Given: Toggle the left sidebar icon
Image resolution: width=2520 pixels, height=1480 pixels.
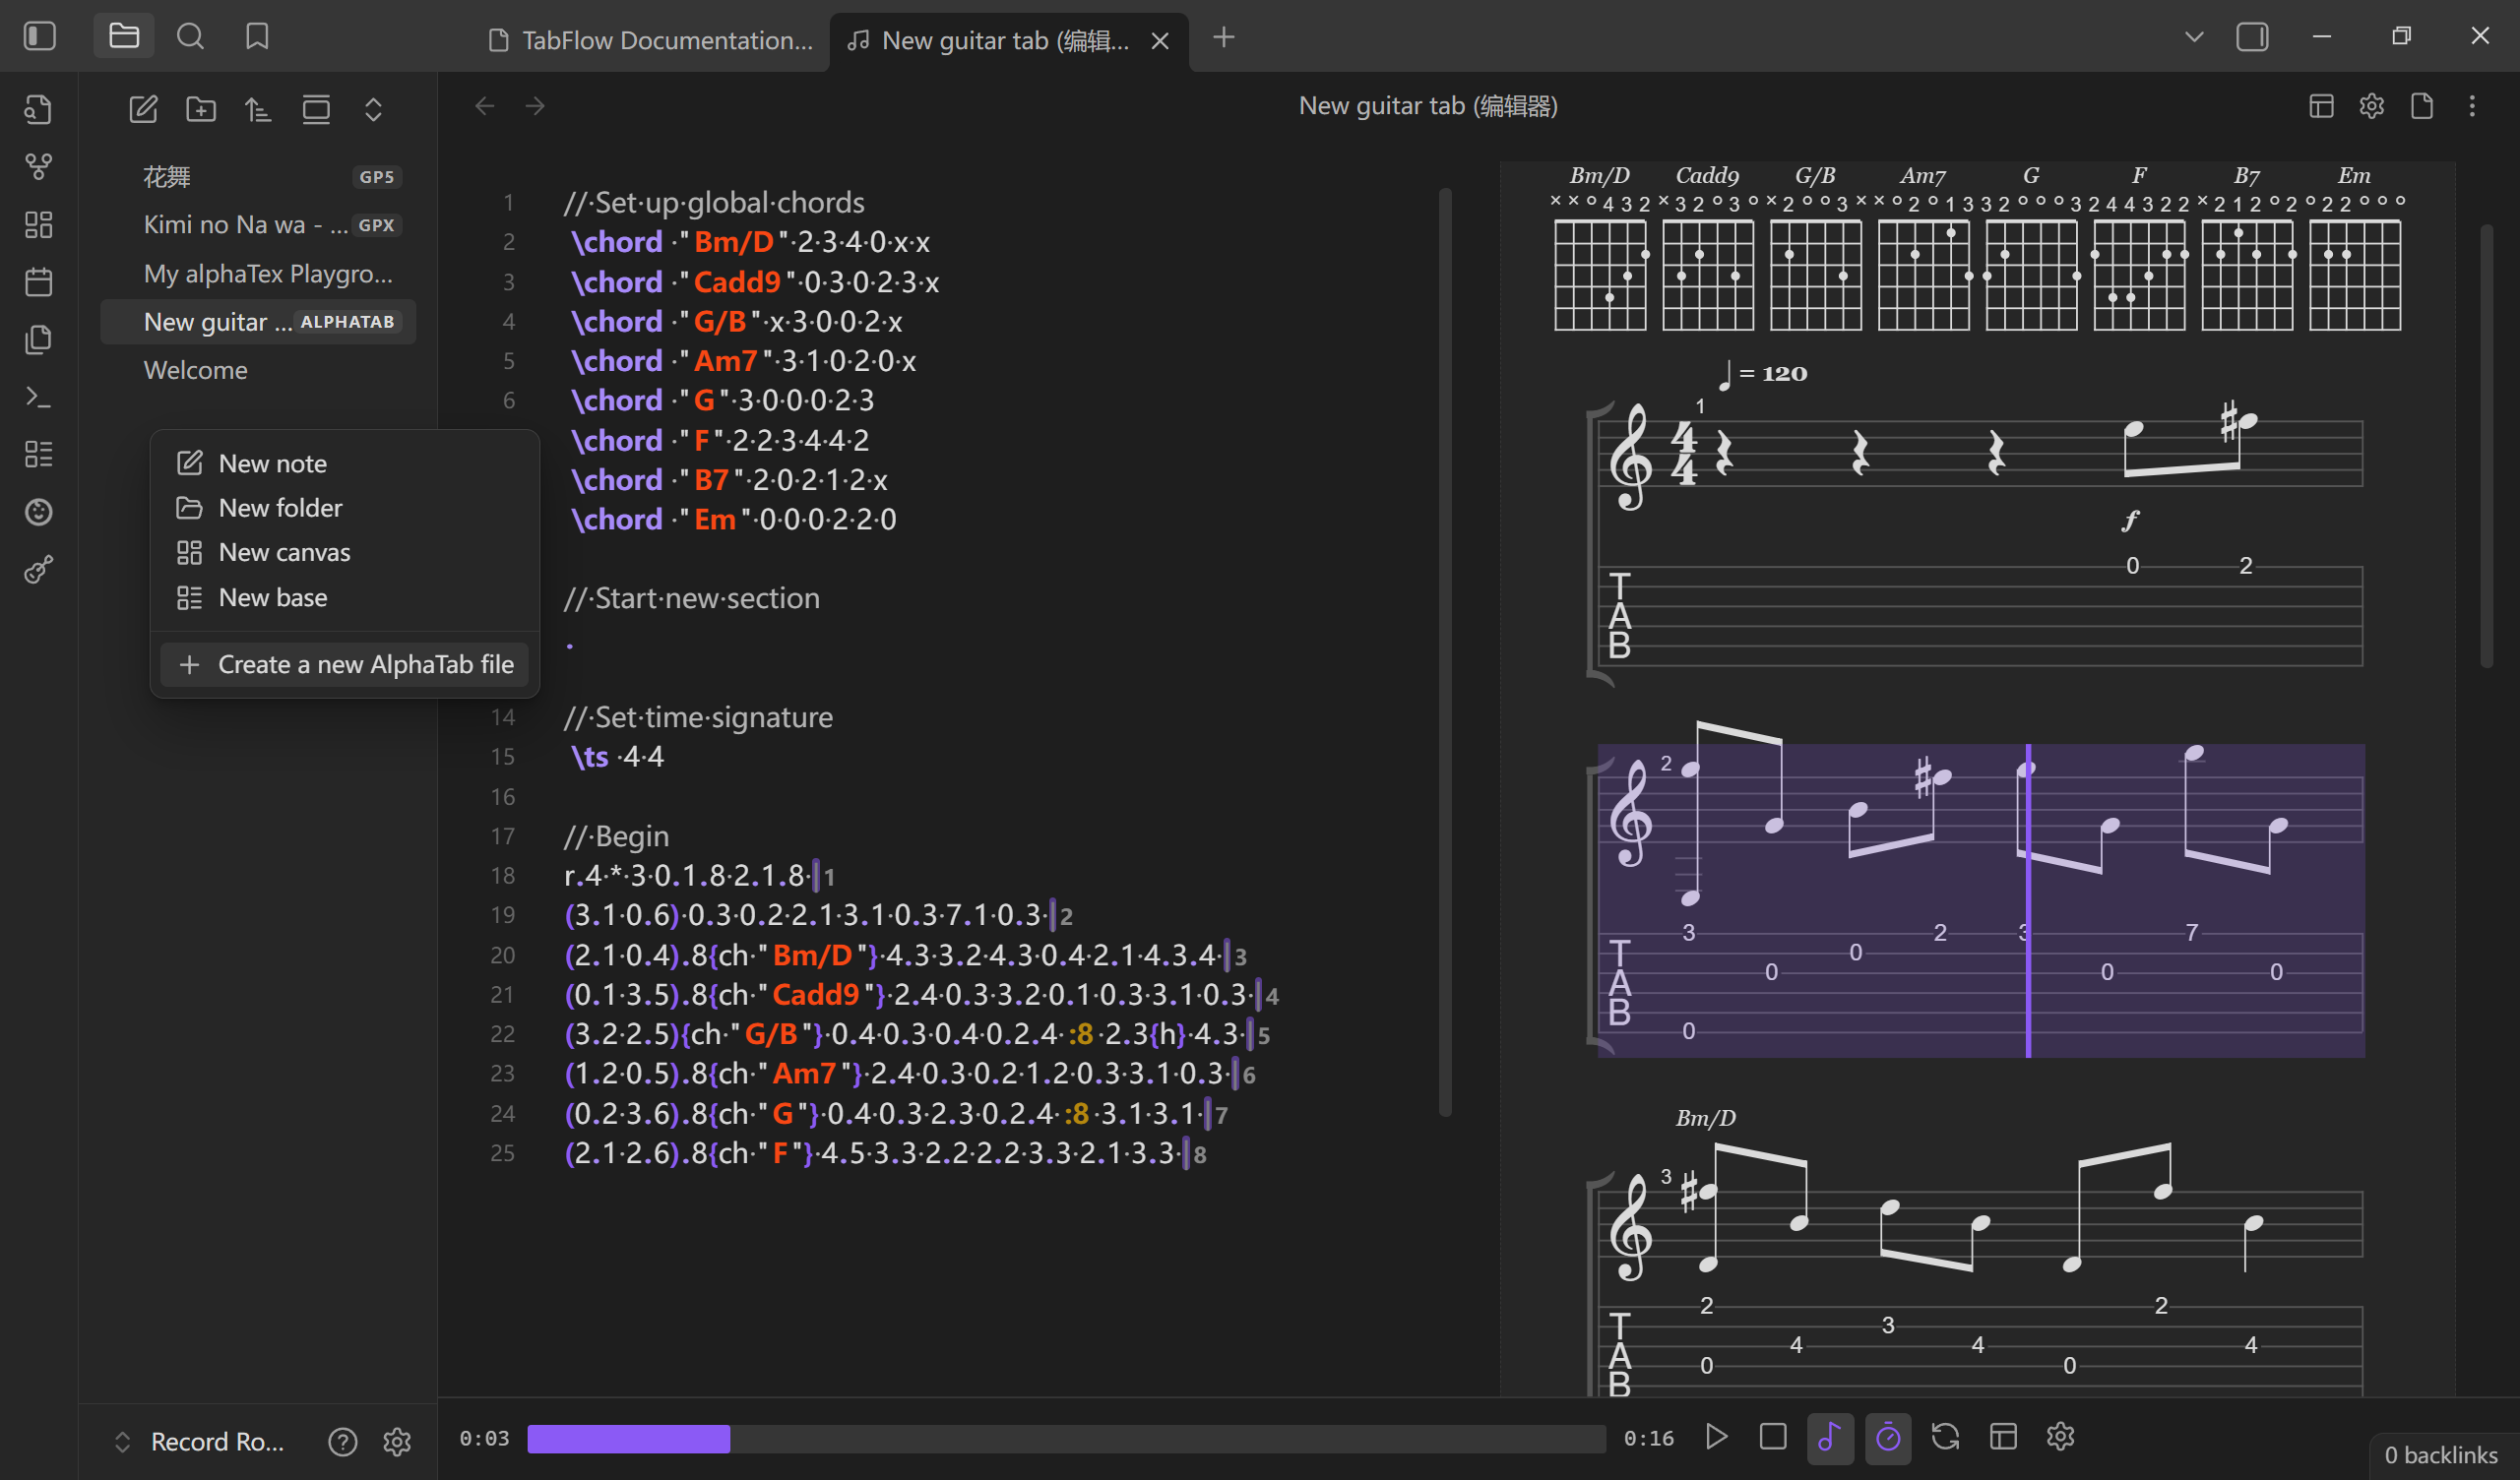Looking at the screenshot, I should click(x=39, y=37).
